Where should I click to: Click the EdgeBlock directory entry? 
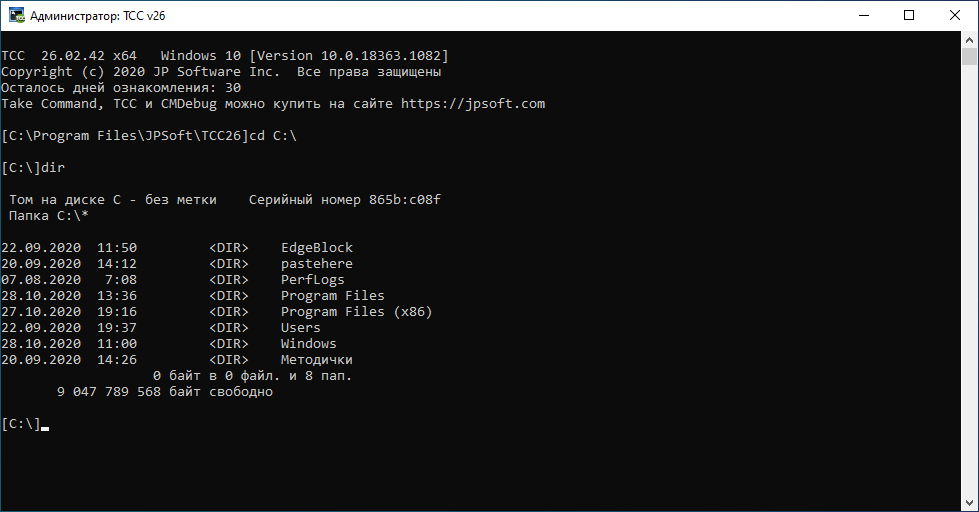tap(316, 248)
